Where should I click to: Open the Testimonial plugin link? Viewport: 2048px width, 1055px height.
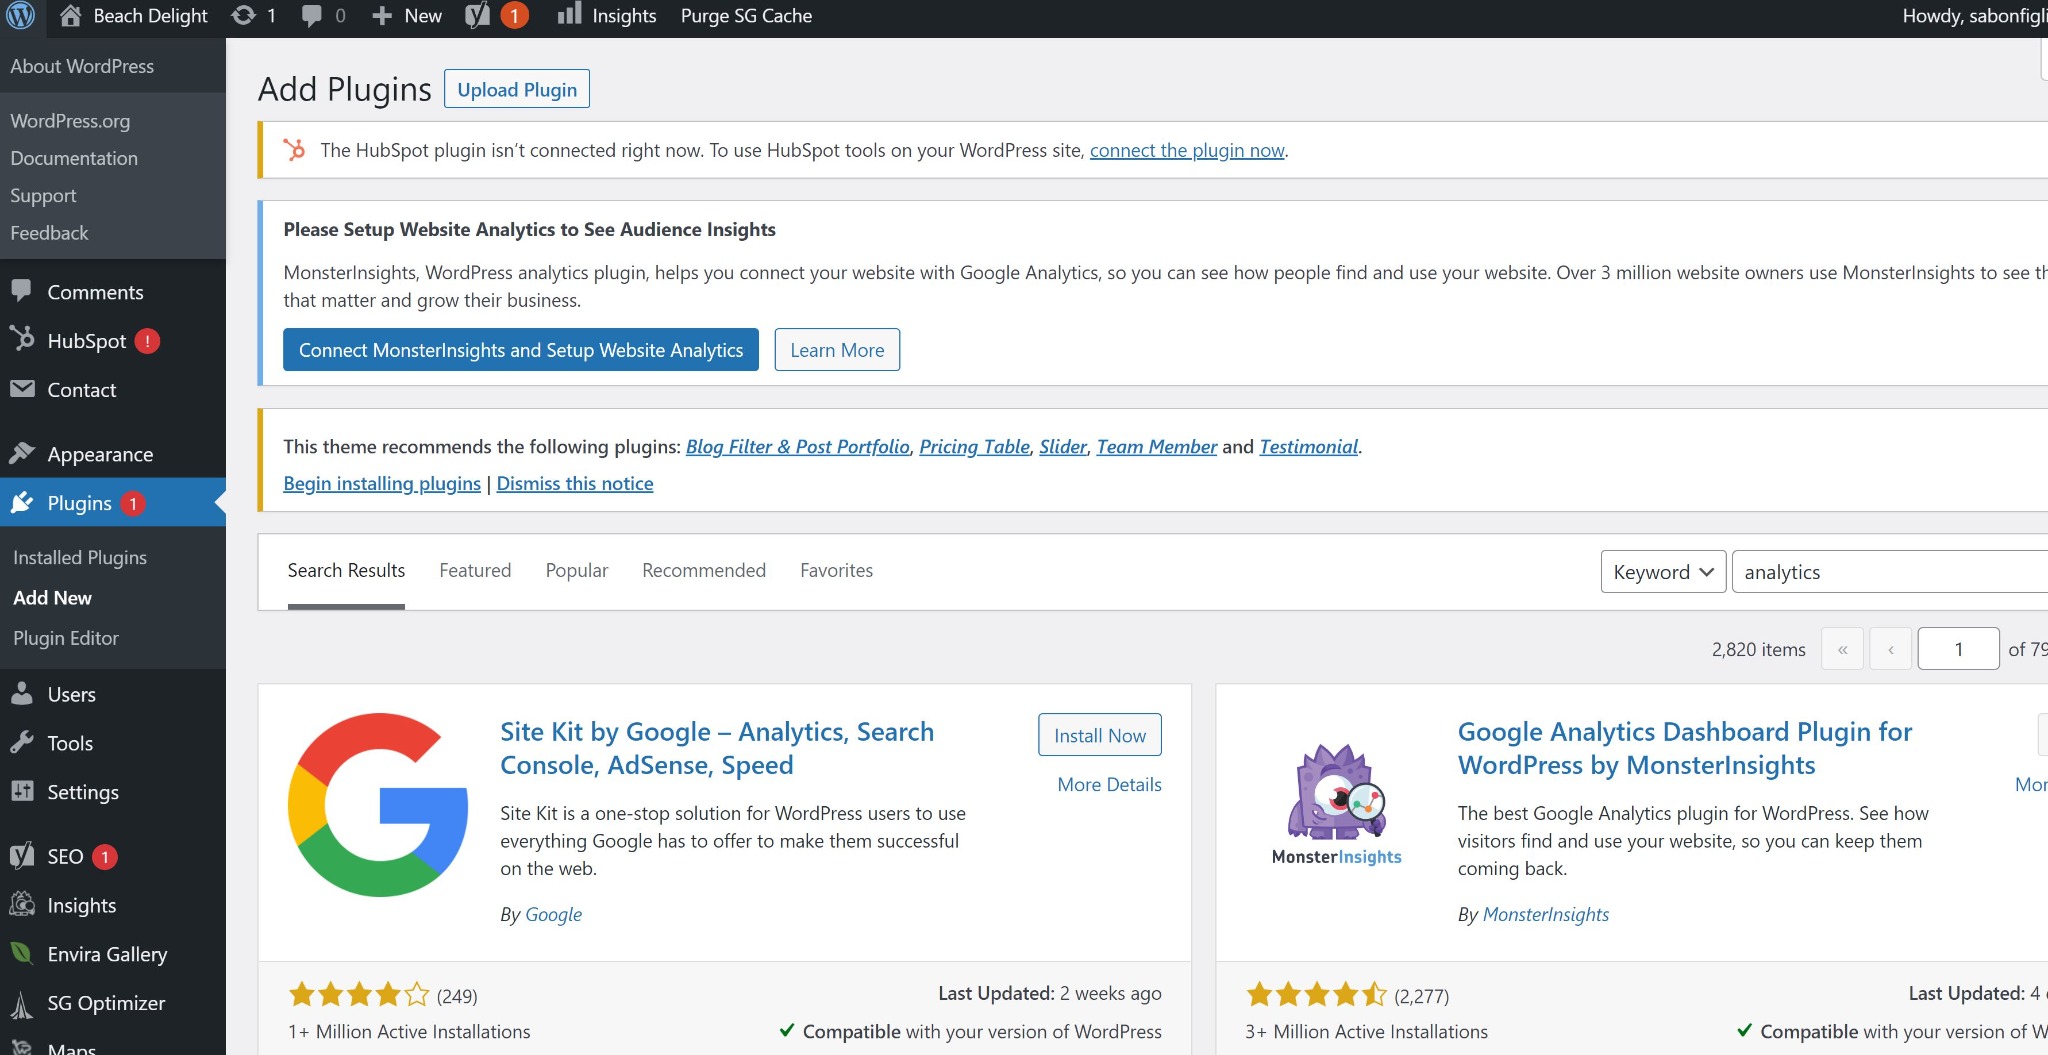(1309, 446)
